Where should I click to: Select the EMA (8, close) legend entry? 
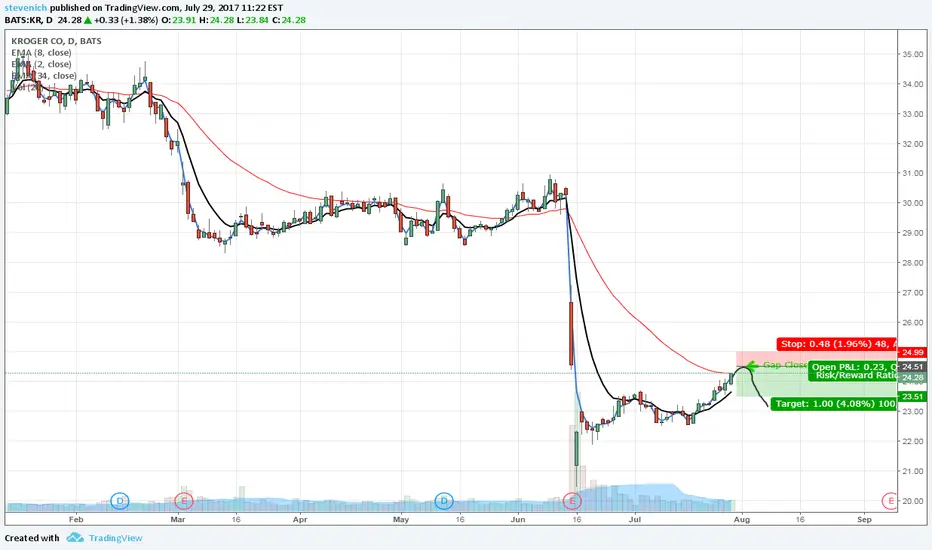pos(41,52)
